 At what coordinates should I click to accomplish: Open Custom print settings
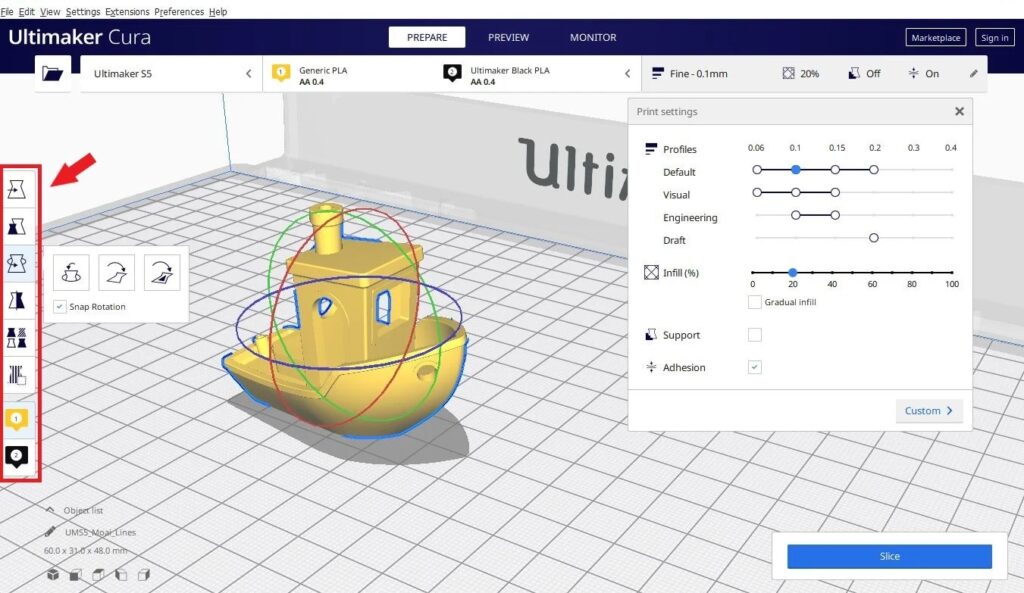pos(929,411)
